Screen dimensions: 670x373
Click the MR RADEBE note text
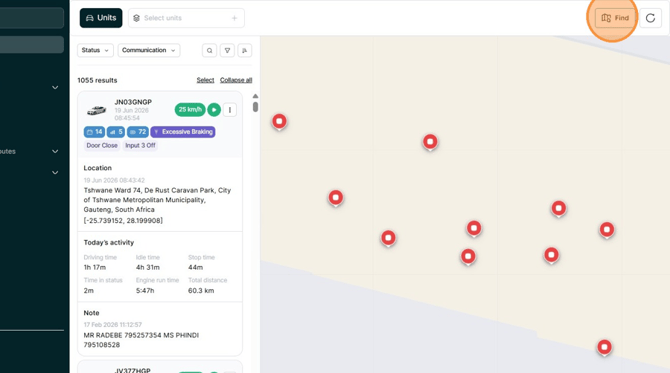141,340
